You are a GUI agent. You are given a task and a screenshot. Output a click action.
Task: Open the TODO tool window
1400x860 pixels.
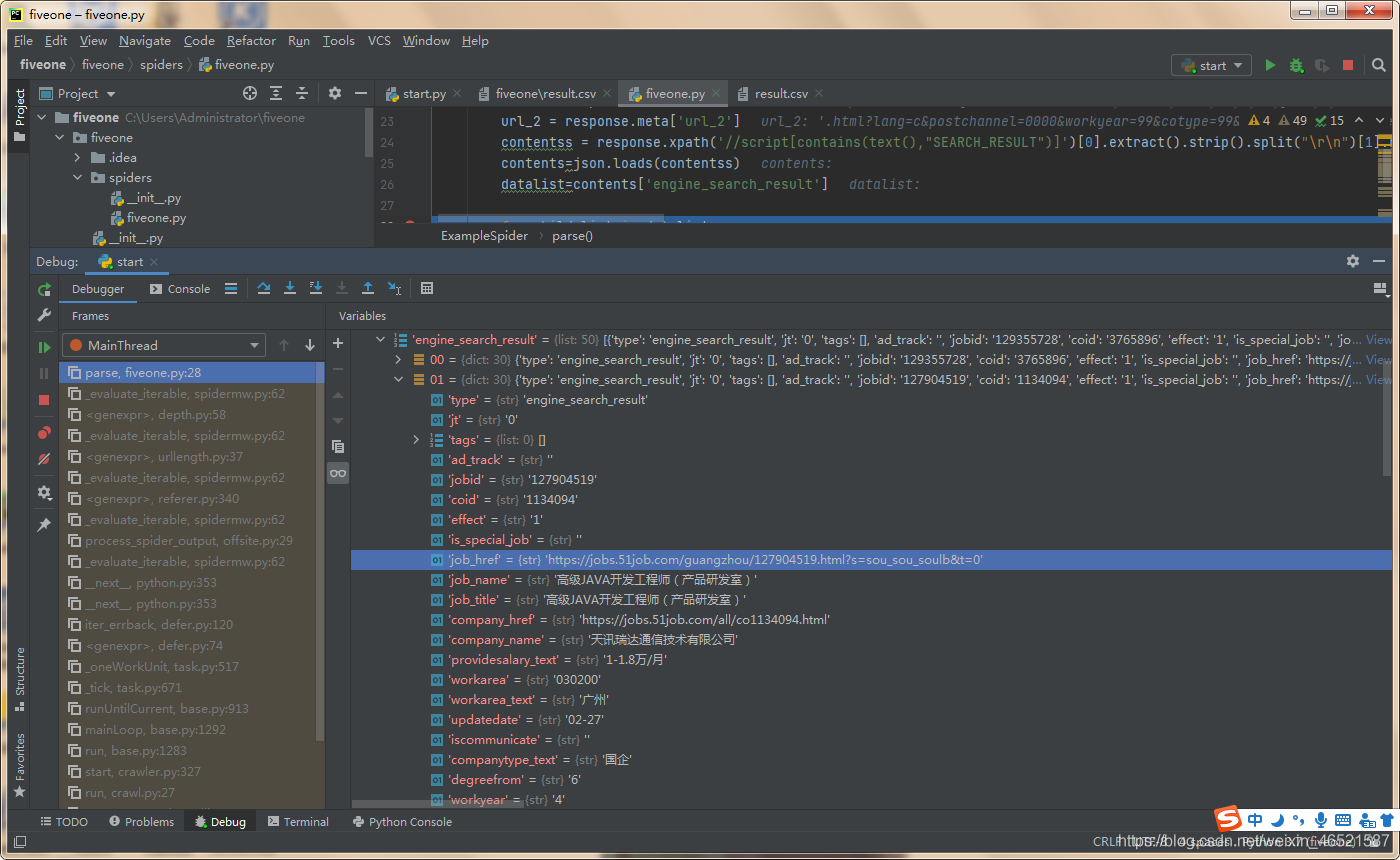point(63,822)
